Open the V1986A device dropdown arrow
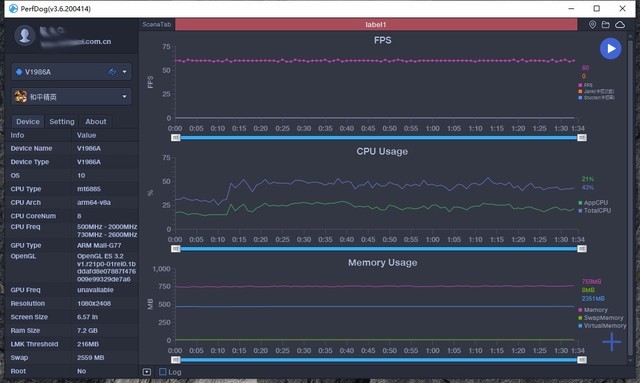The height and width of the screenshot is (383, 640). coord(124,72)
